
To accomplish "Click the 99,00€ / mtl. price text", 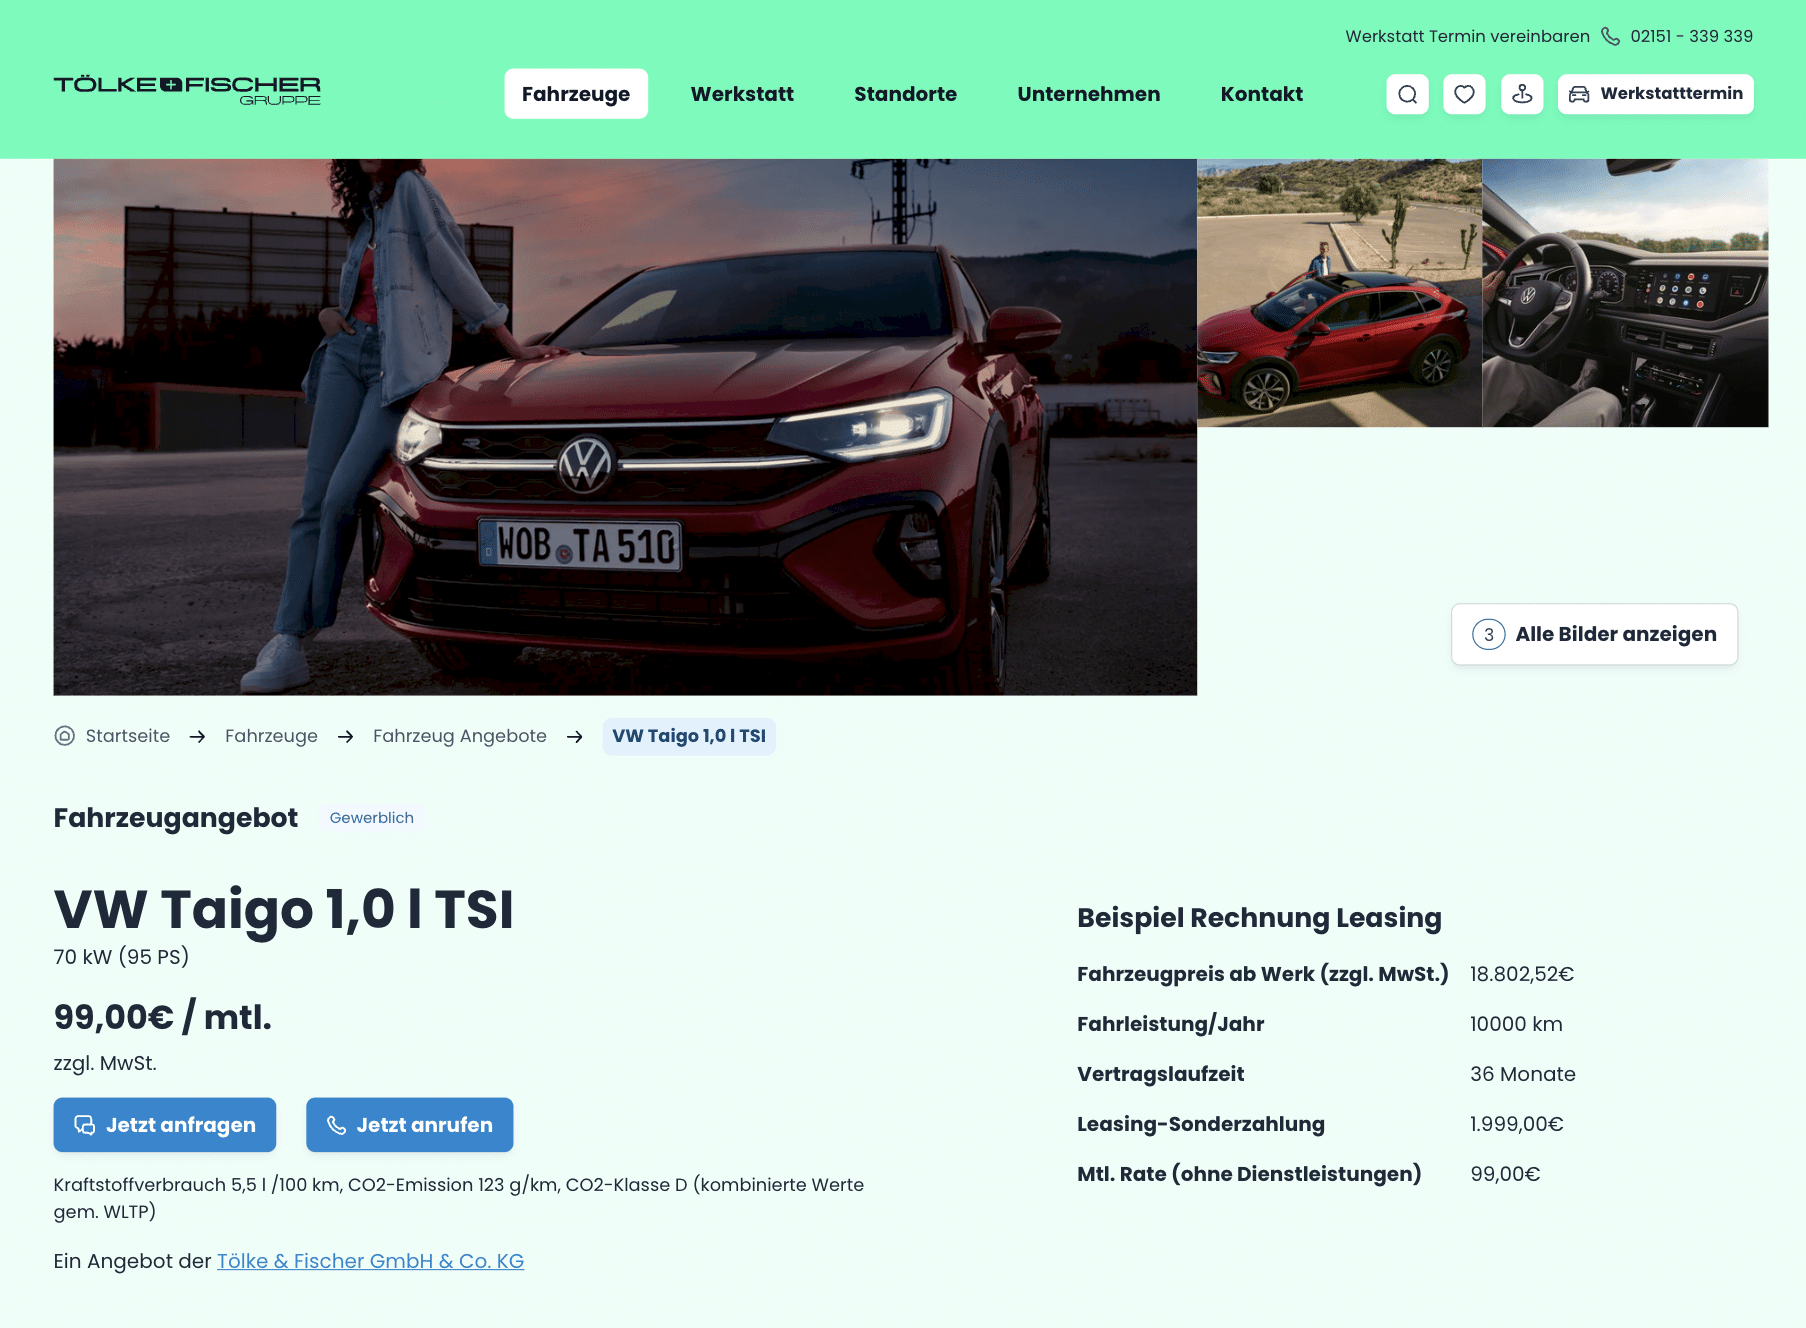I will pos(163,1017).
